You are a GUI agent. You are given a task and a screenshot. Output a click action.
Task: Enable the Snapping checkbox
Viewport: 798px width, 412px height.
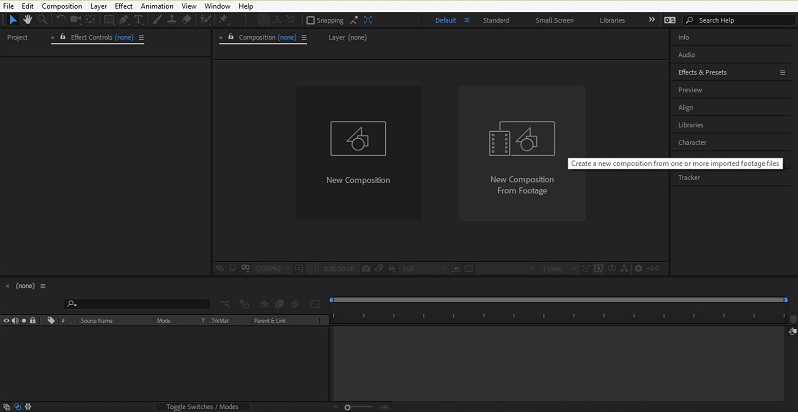(x=310, y=20)
